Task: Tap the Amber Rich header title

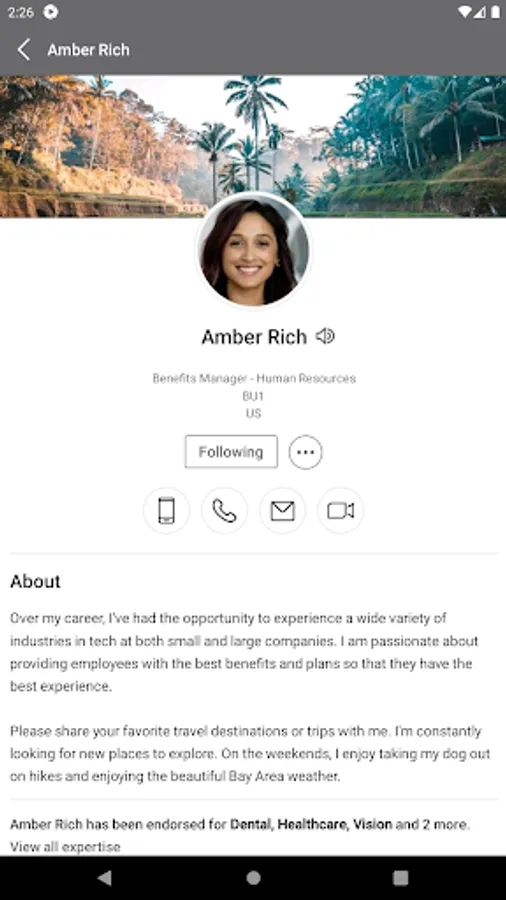Action: pyautogui.click(x=88, y=50)
